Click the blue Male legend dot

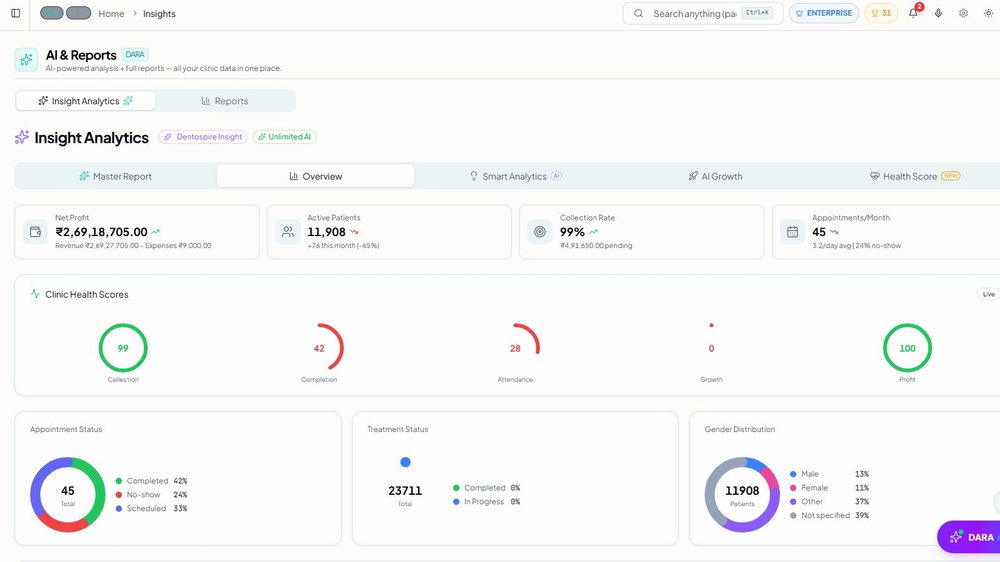(x=793, y=474)
